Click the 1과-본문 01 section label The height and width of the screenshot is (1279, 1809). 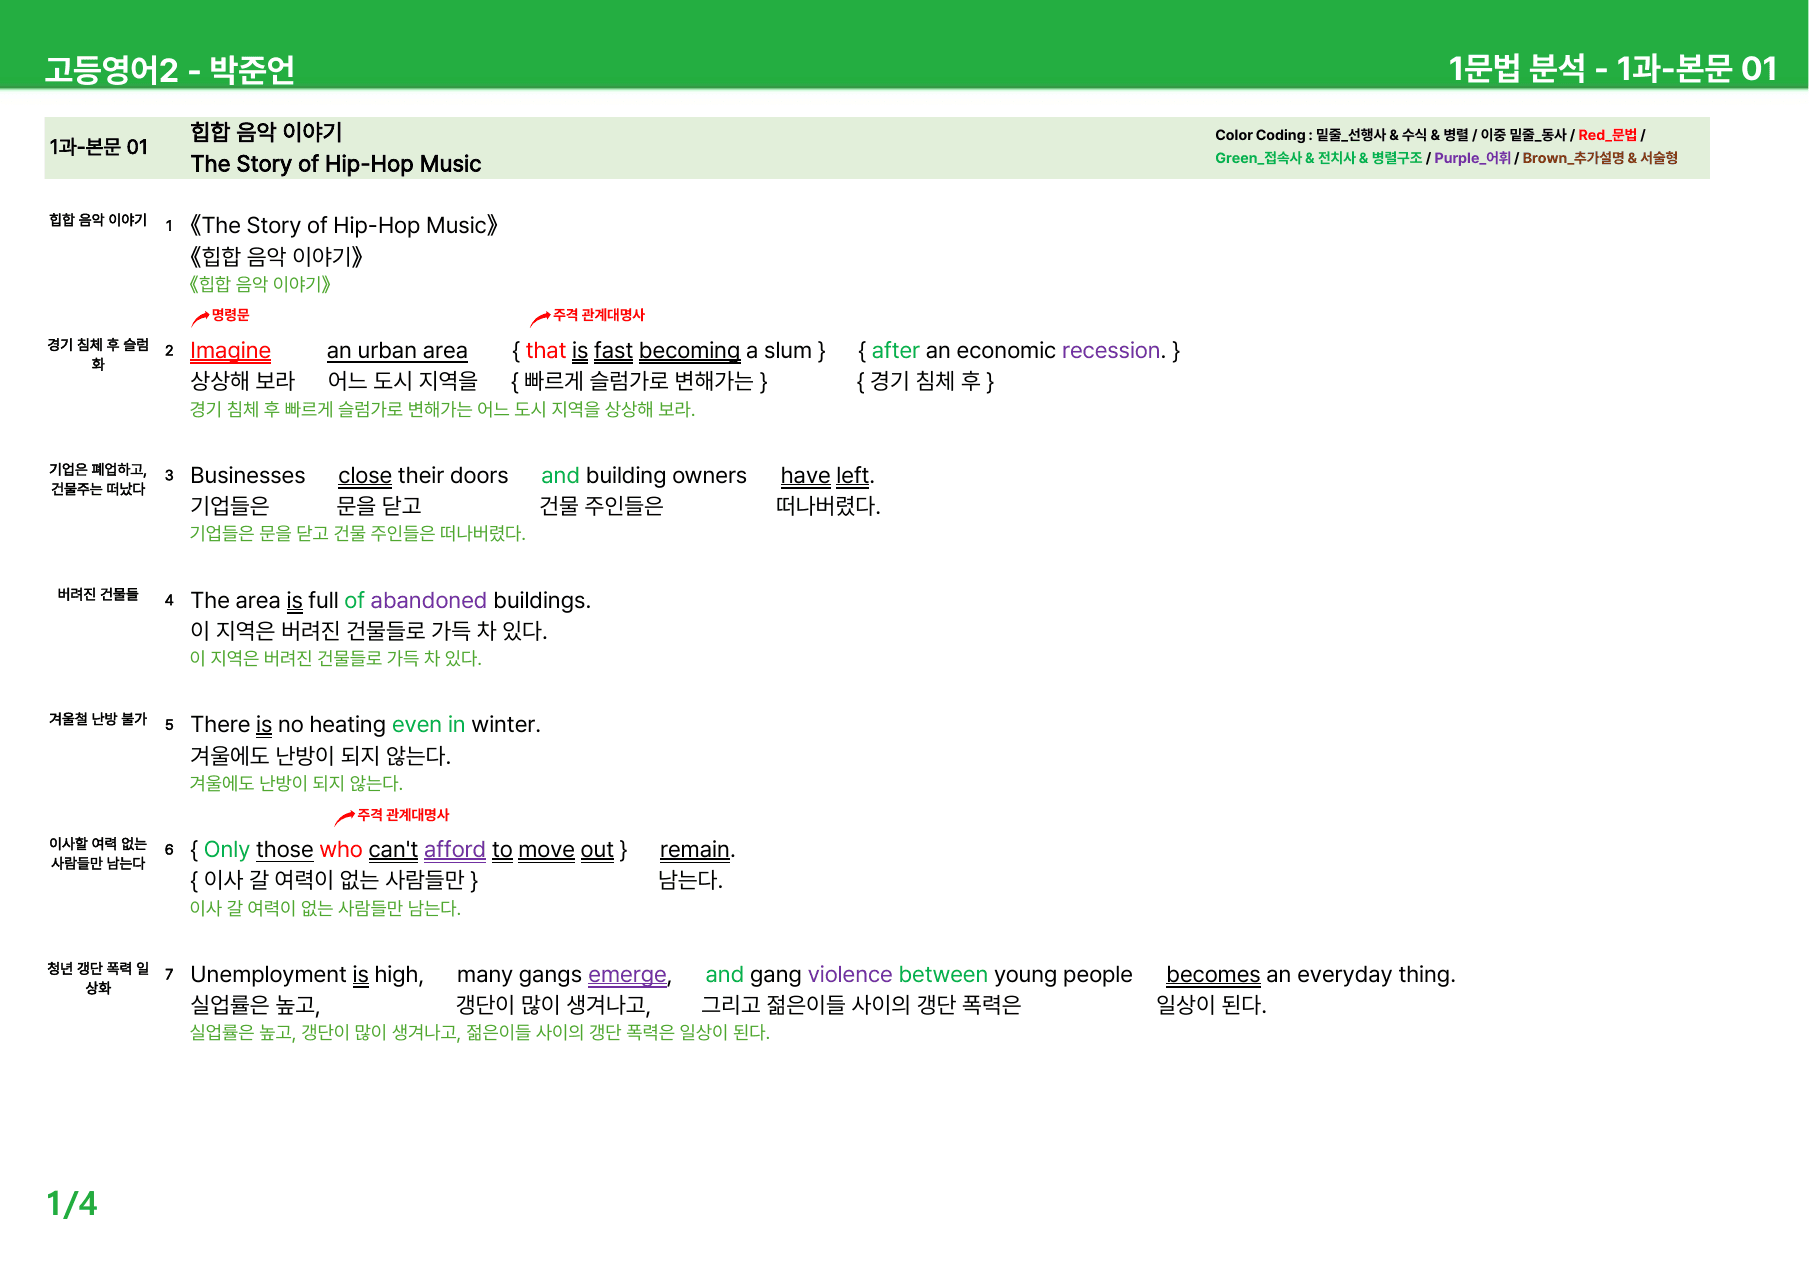click(x=98, y=147)
